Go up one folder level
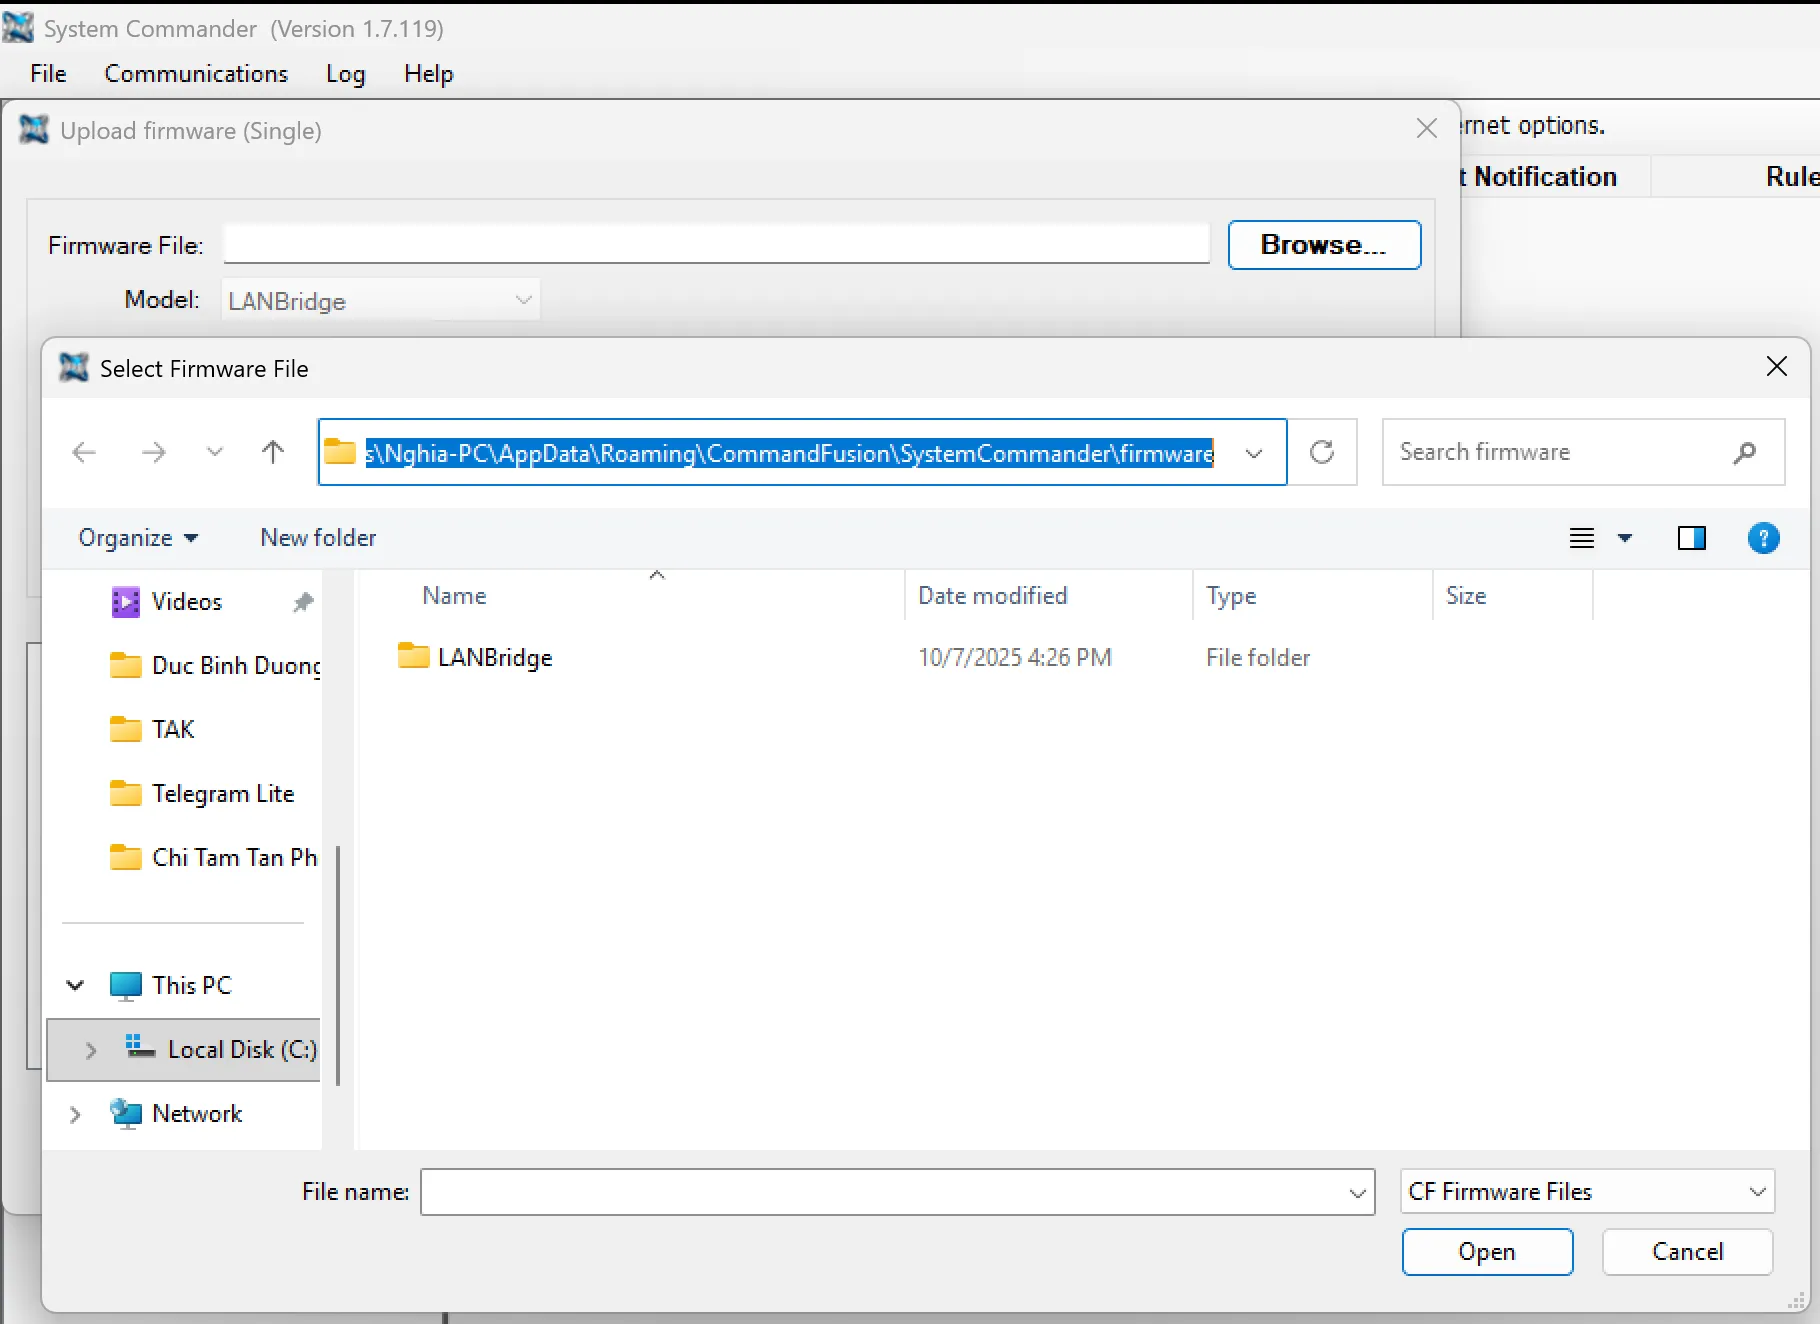Screen dimensions: 1820x1324 pos(272,453)
